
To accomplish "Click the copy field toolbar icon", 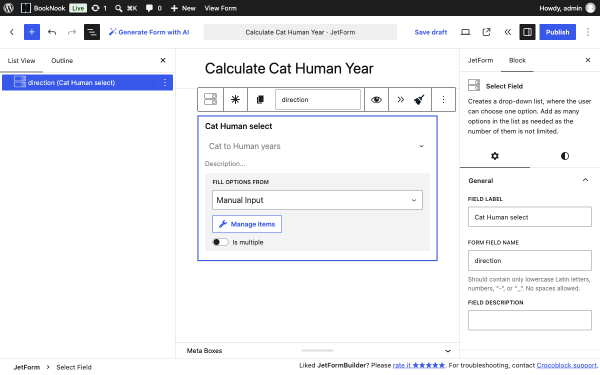I will pyautogui.click(x=260, y=99).
